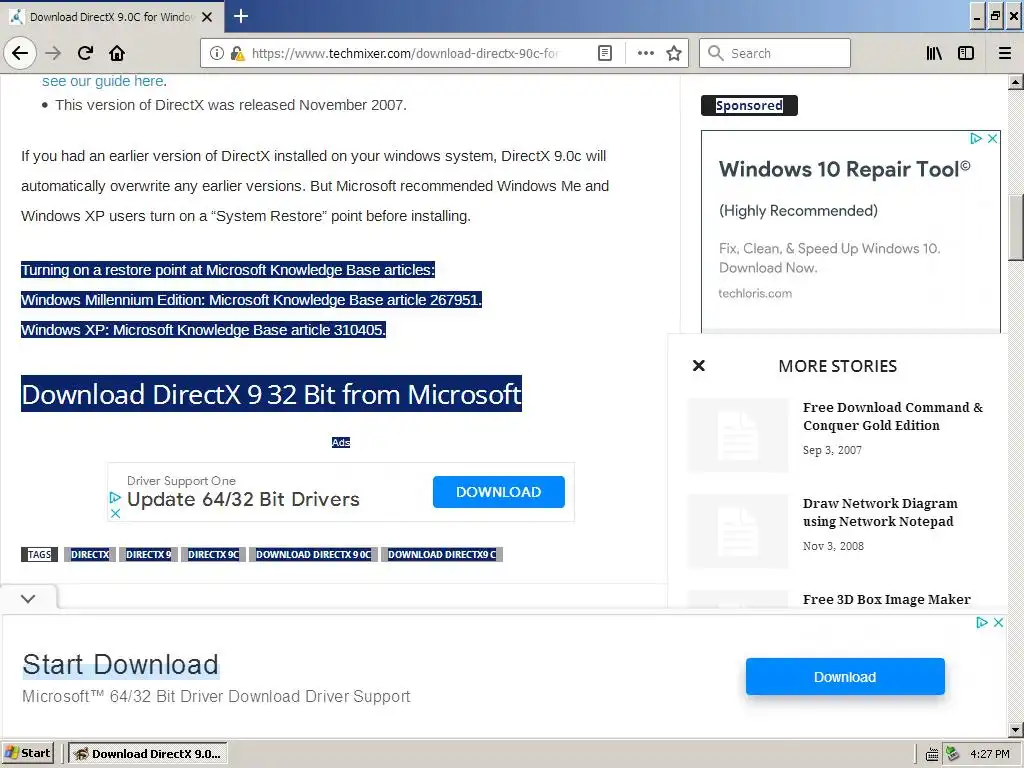This screenshot has width=1024, height=768.
Task: Open the DIRECTX tag
Action: click(x=90, y=554)
